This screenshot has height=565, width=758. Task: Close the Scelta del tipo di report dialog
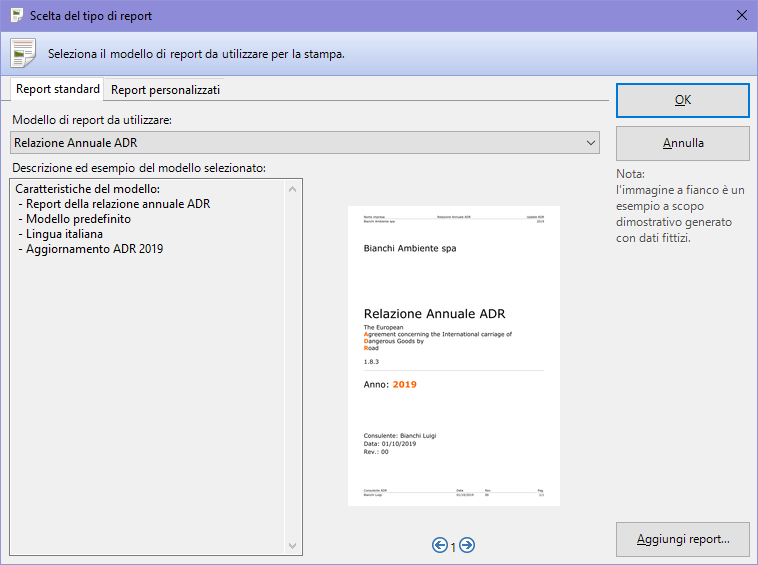coord(741,16)
